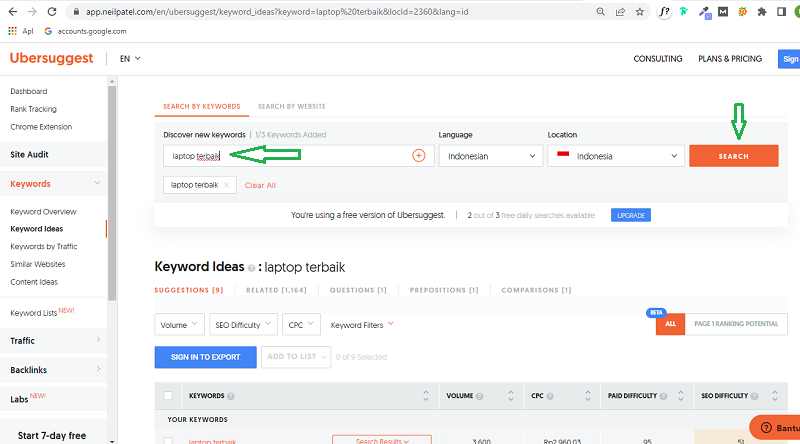Open ADD TO LIST dropdown
Screen dimensions: 800x444
click(296, 357)
